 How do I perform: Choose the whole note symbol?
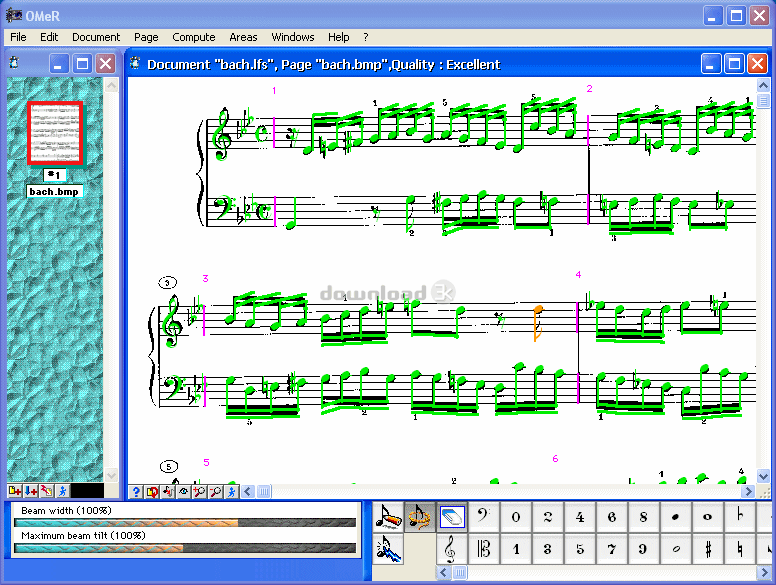(x=708, y=517)
